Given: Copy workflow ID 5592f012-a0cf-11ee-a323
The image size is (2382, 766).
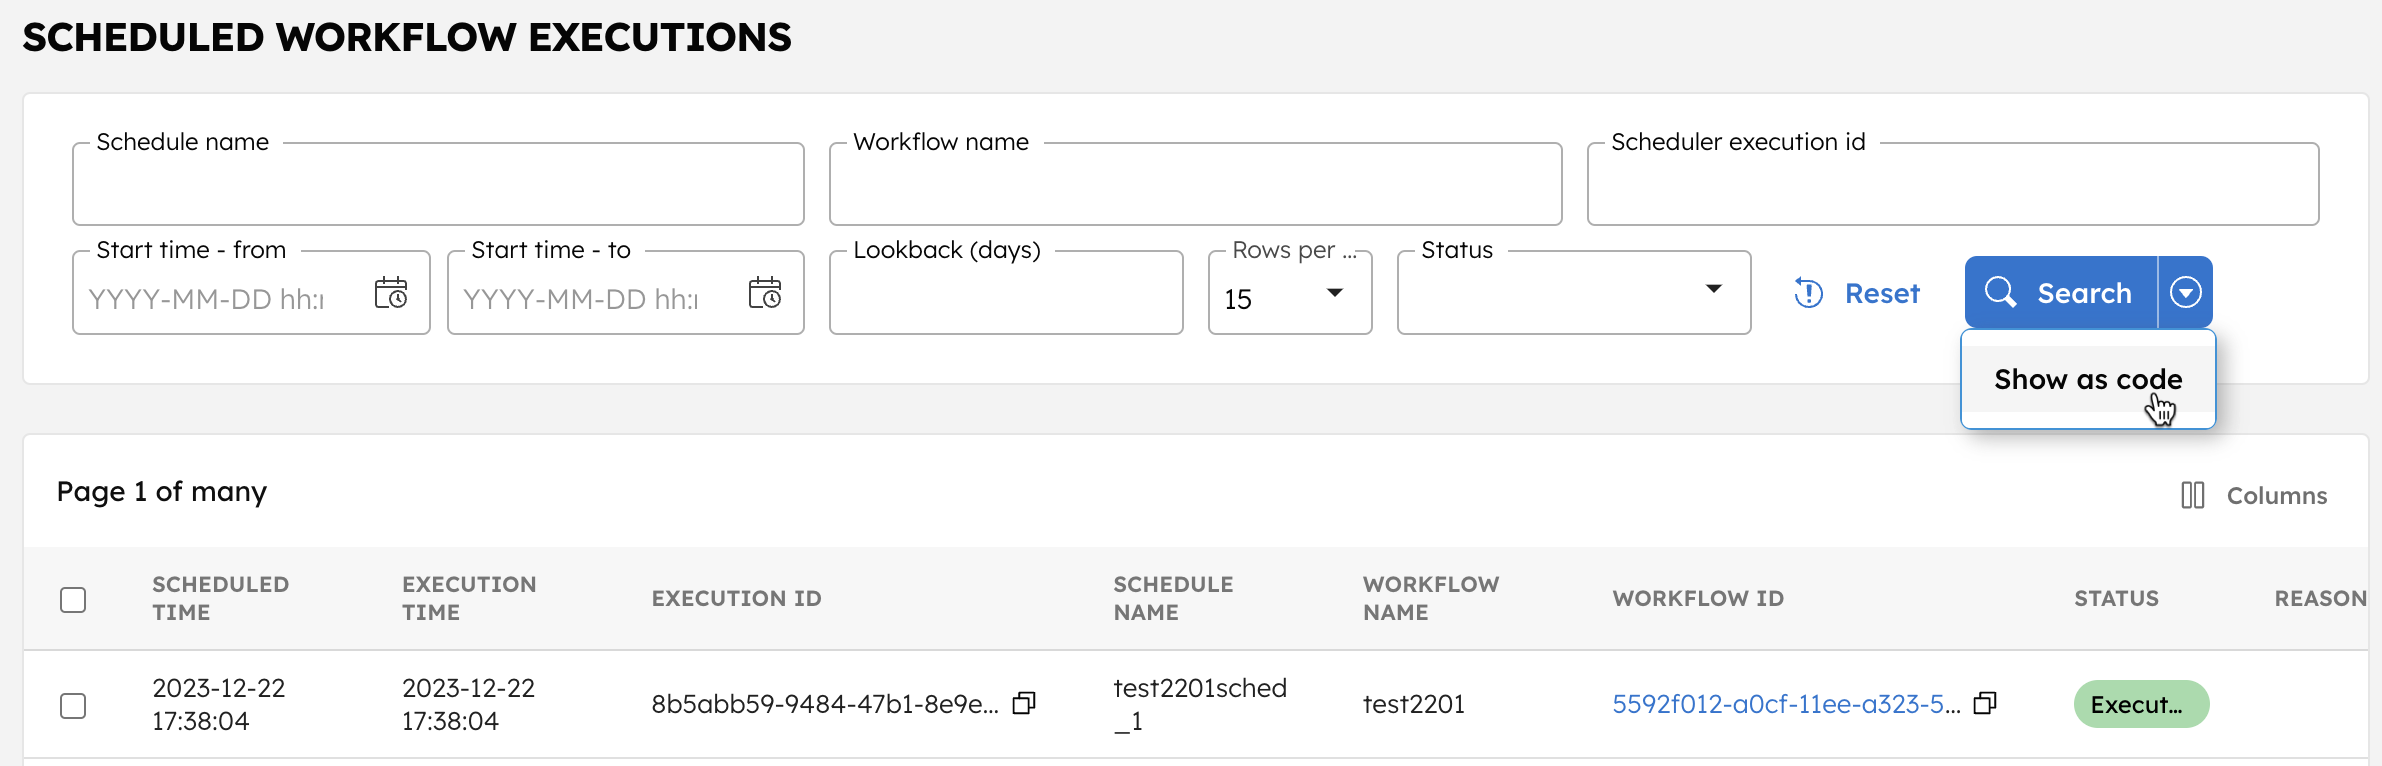Looking at the screenshot, I should point(1985,704).
